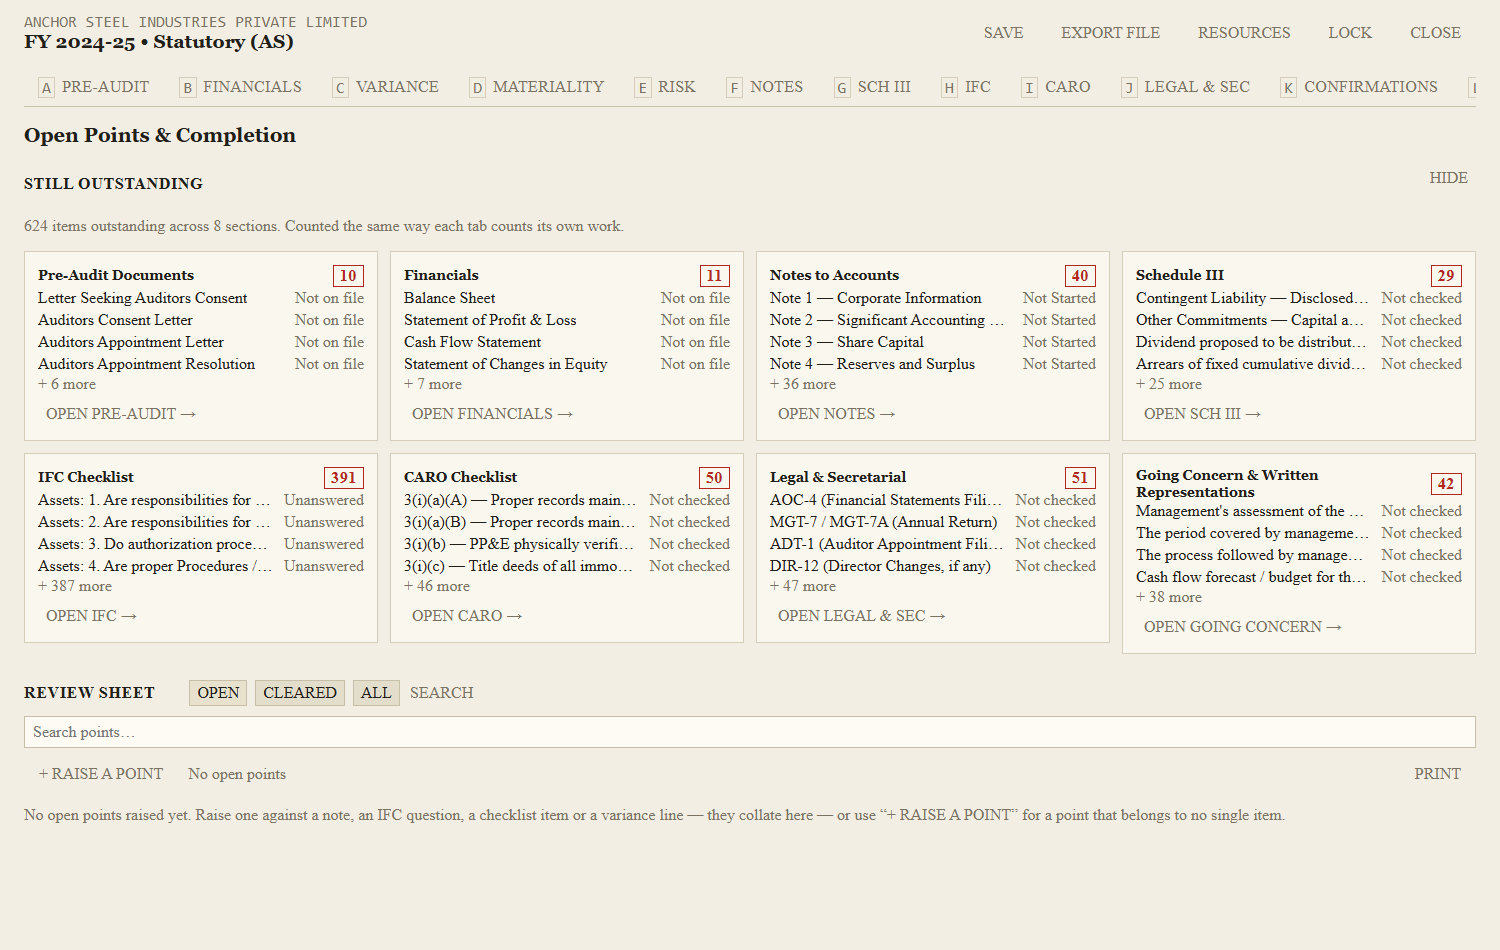Follow the Open Legal & Sec link
This screenshot has height=950, width=1500.
[x=861, y=616]
